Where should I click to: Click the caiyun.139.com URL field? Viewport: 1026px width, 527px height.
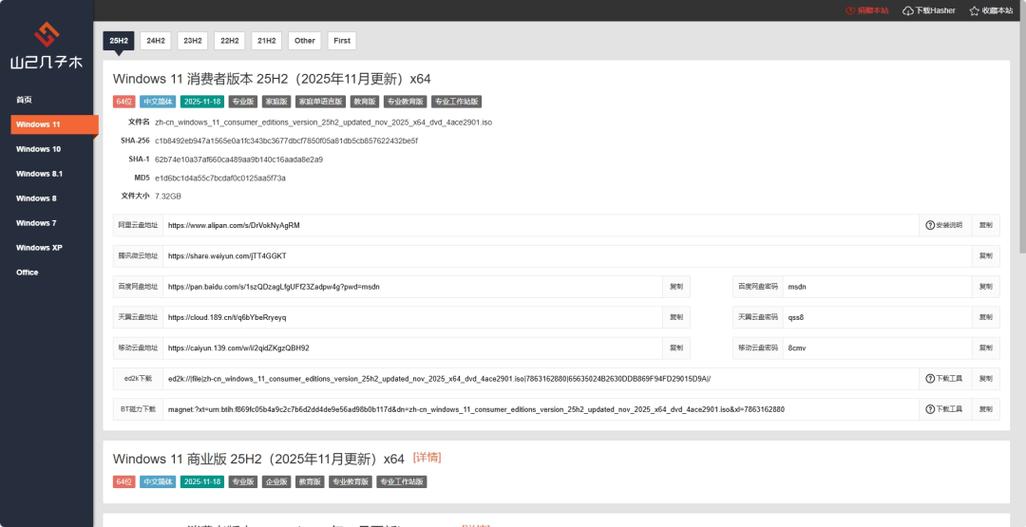point(413,348)
